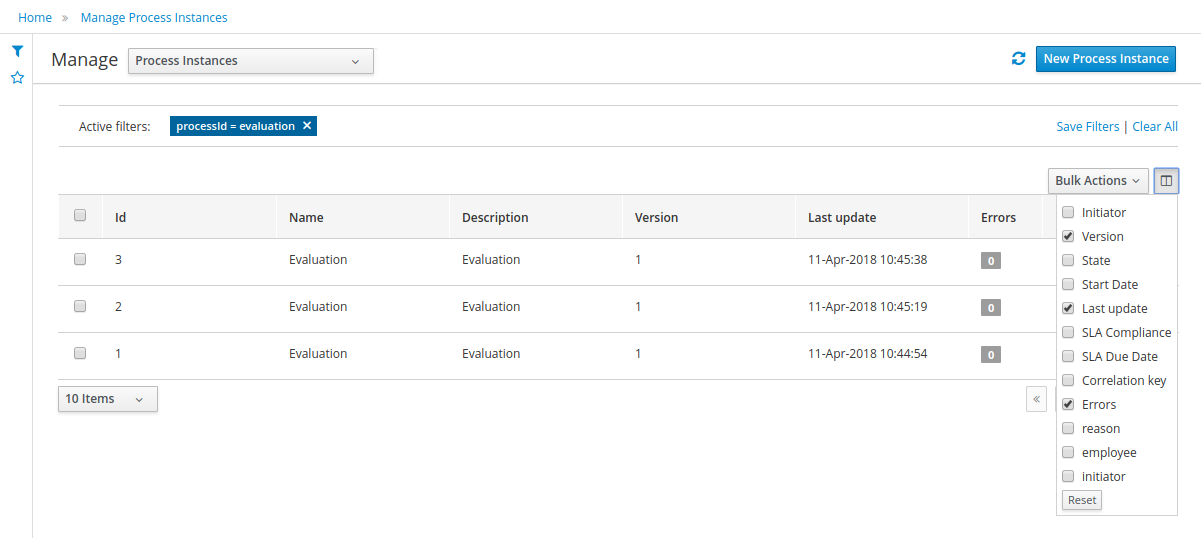Sort by Last update column header
This screenshot has width=1201, height=538.
pos(842,217)
